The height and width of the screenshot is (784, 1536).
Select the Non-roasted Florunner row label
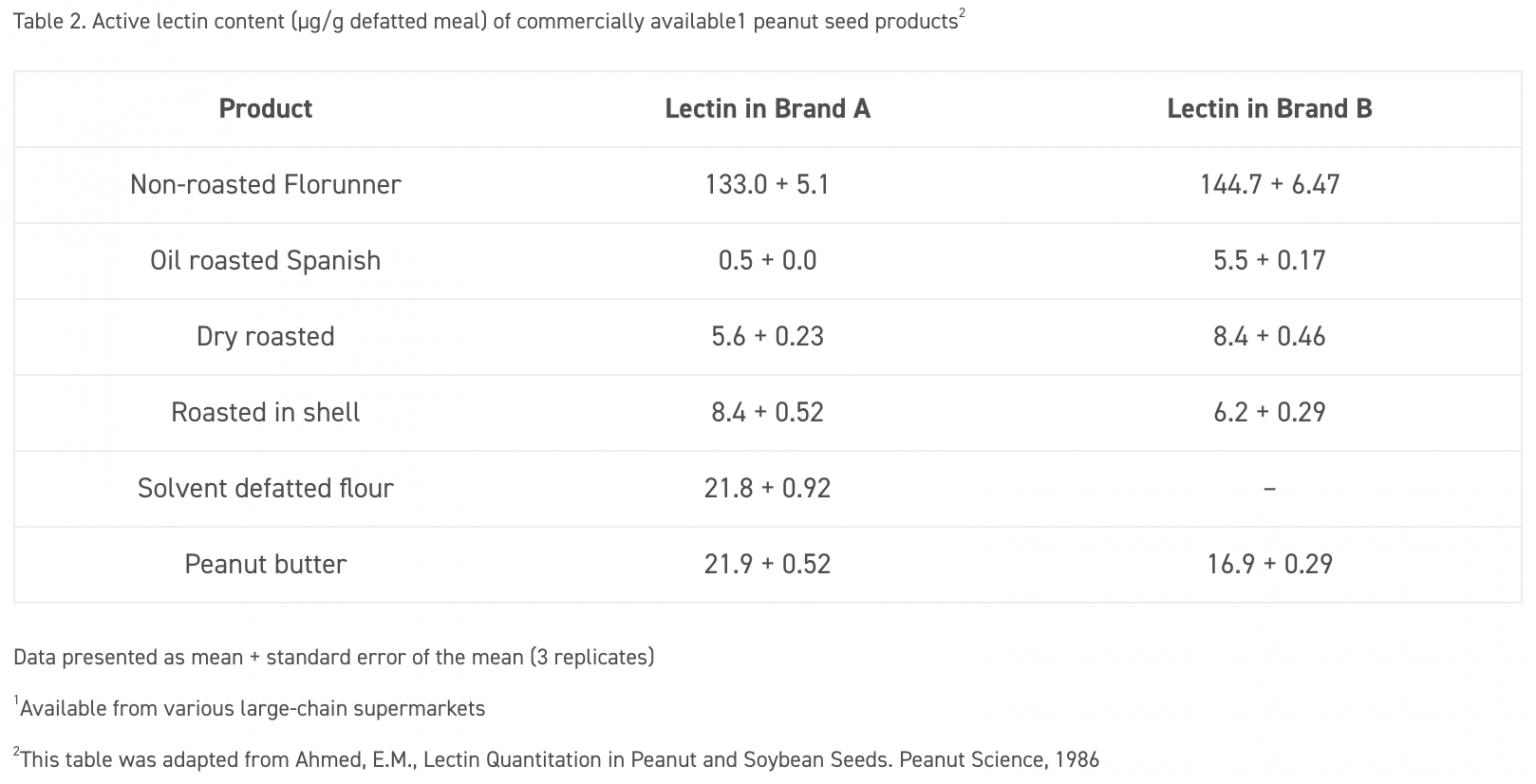(265, 185)
